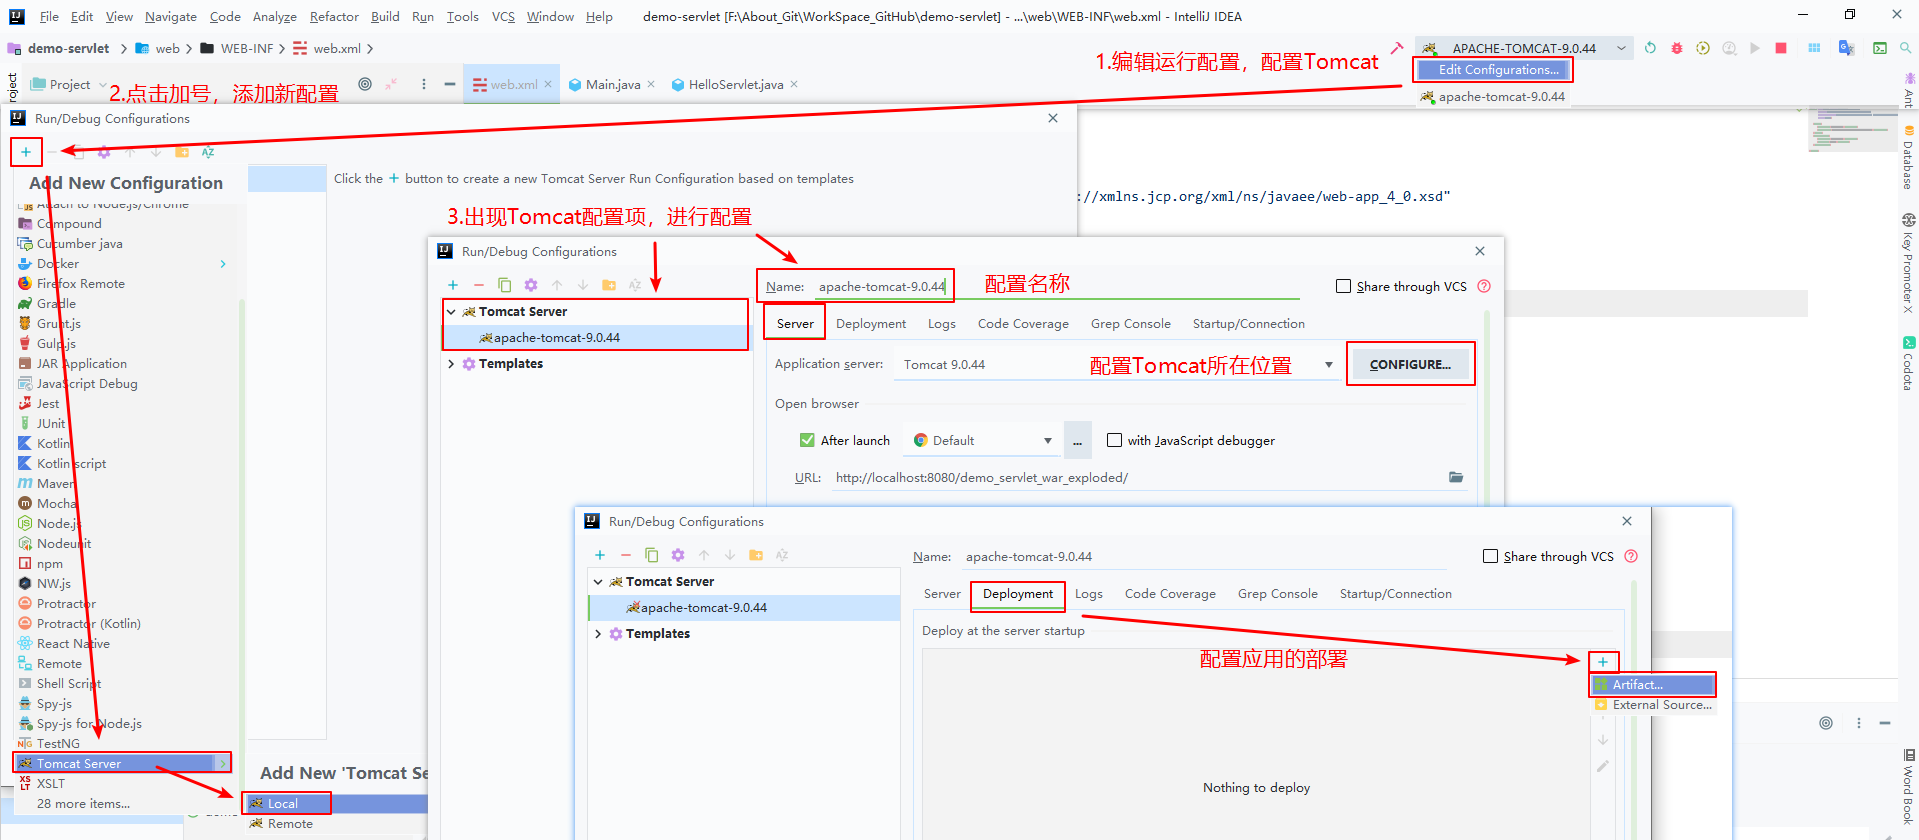The width and height of the screenshot is (1919, 840).
Task: Collapse Tomcat Server node in Server tab dialog
Action: coord(452,312)
